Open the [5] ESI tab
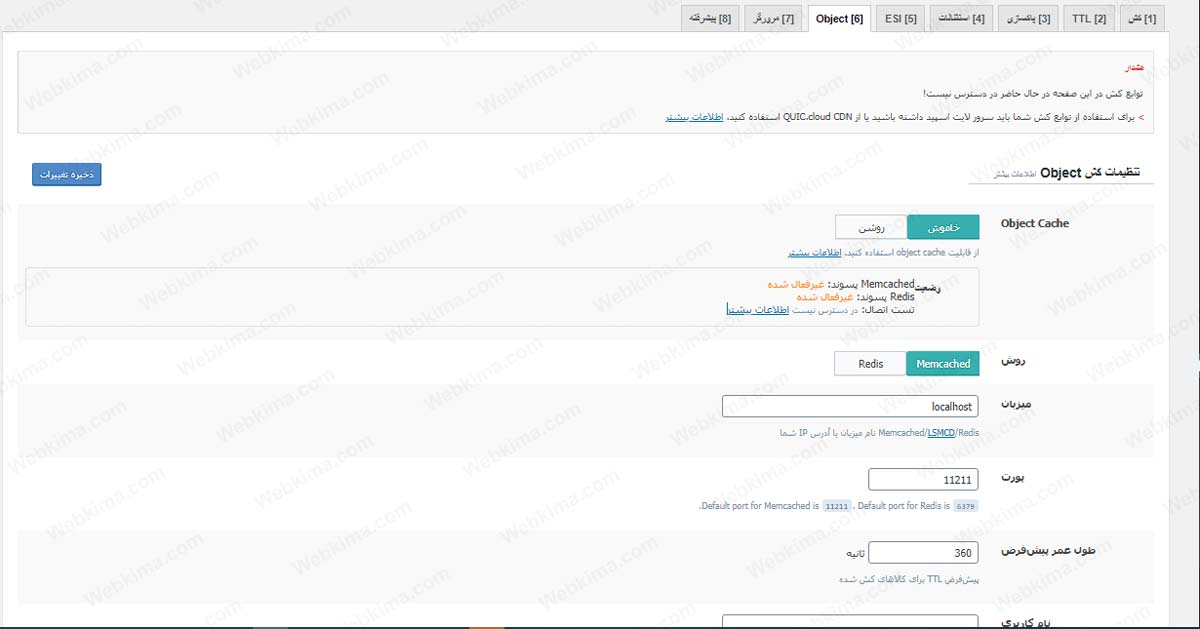The image size is (1200, 629). coord(901,19)
